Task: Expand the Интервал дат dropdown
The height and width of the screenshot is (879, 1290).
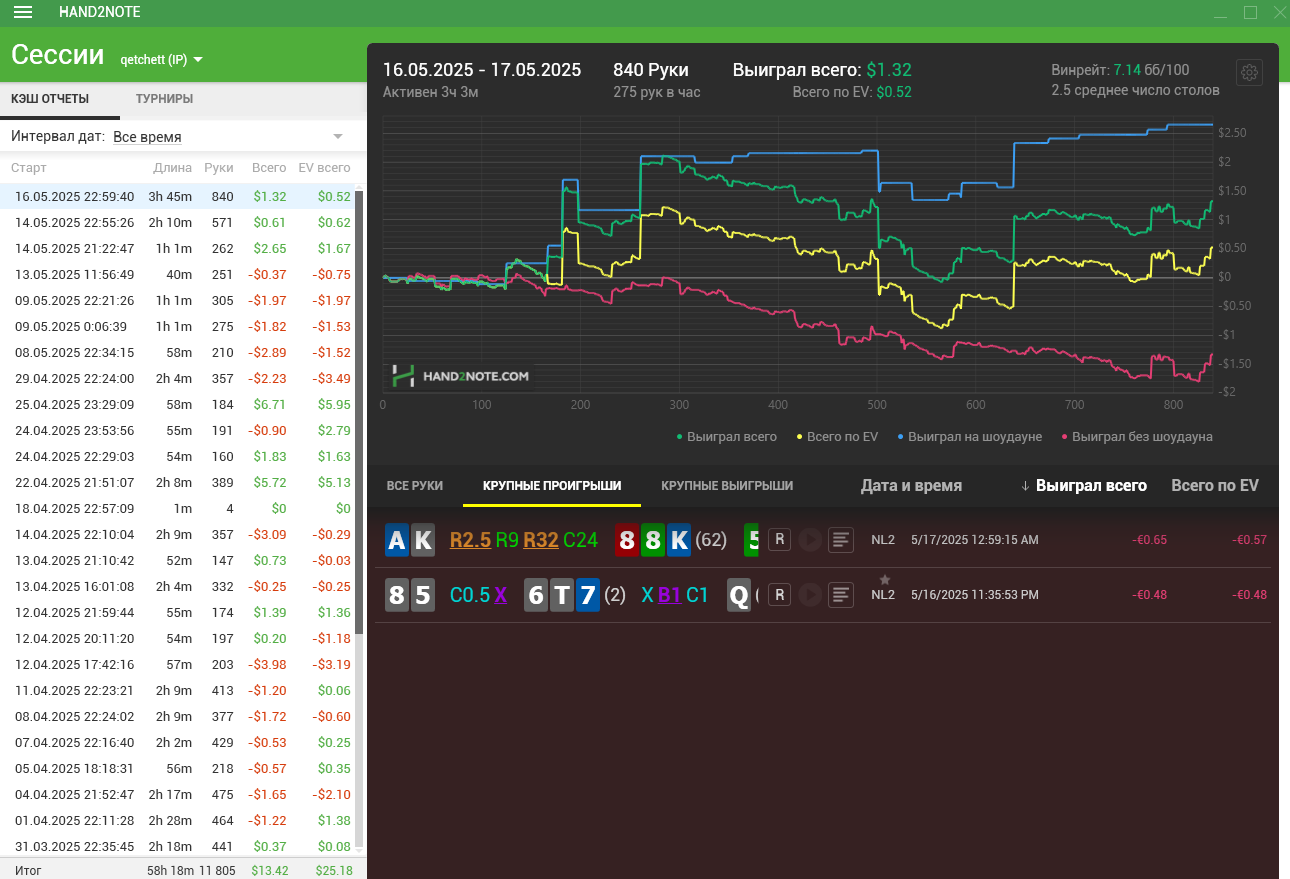Action: (x=228, y=136)
